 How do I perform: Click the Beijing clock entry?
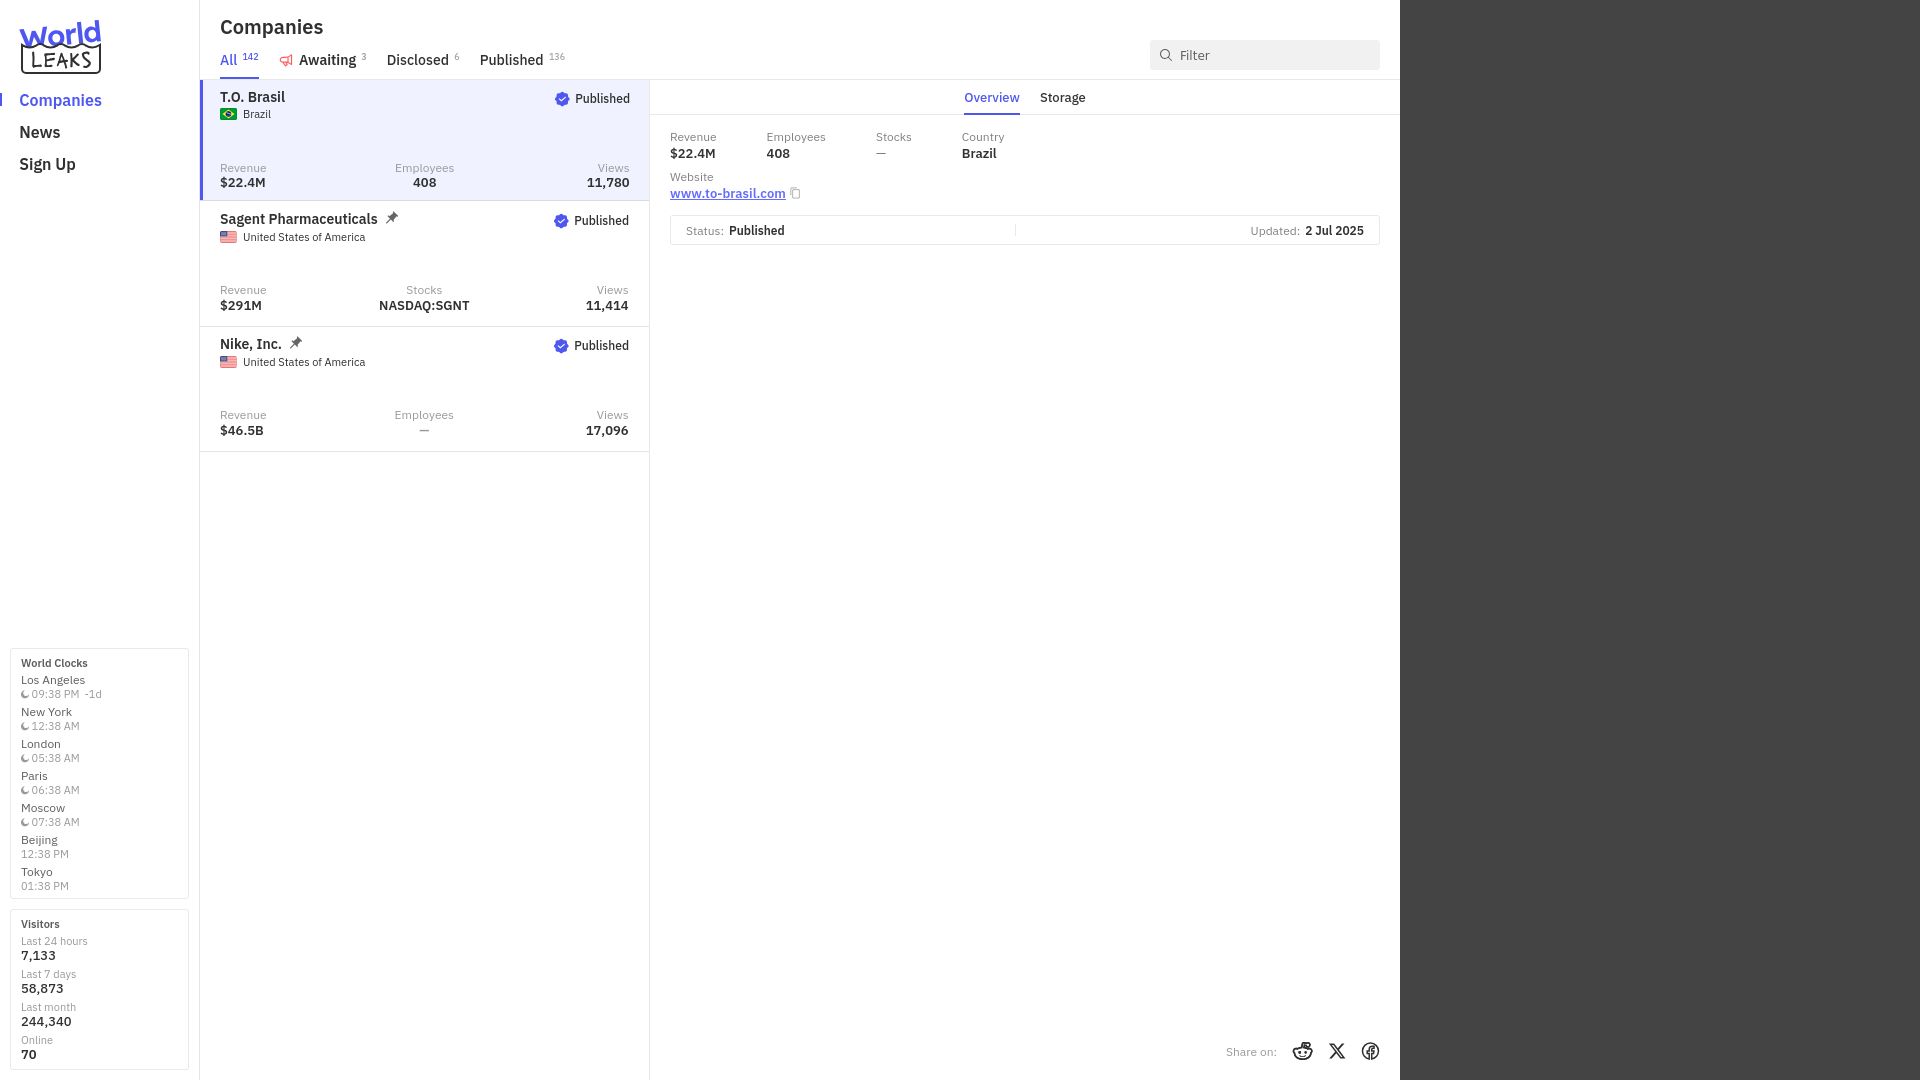(x=45, y=847)
